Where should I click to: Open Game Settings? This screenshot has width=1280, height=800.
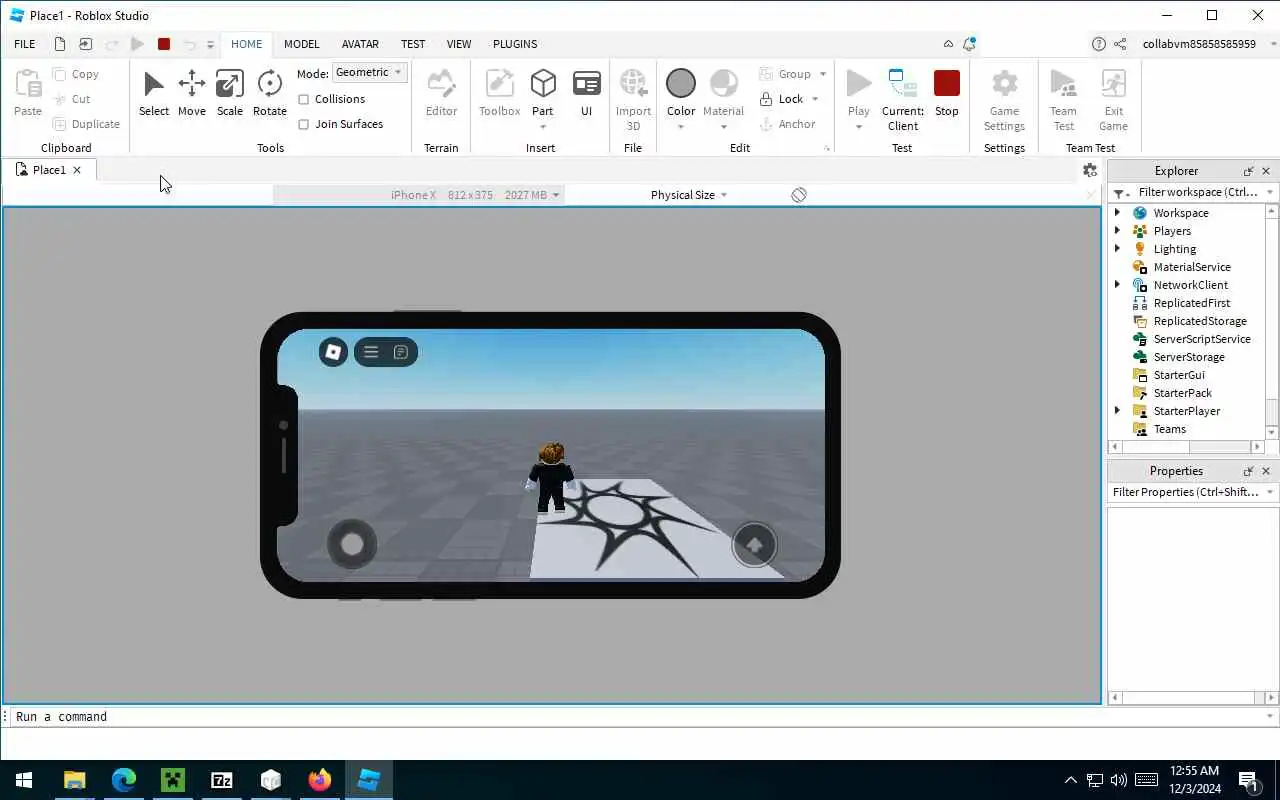click(x=1004, y=100)
